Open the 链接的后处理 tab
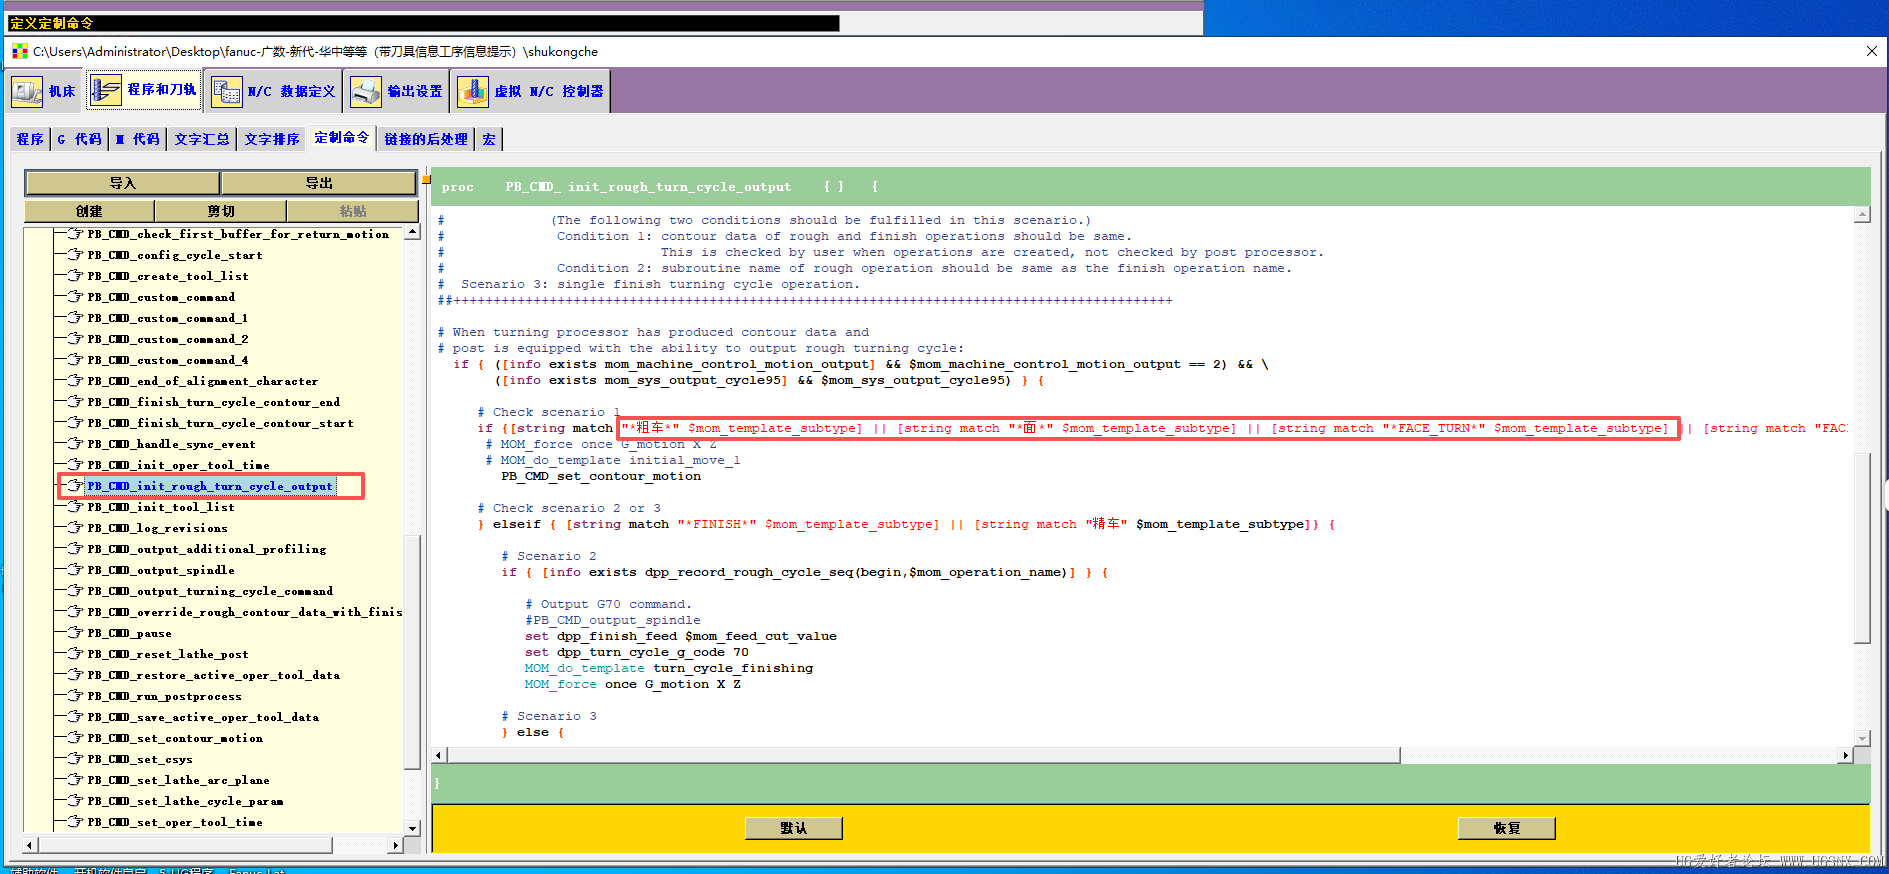Image resolution: width=1889 pixels, height=874 pixels. 426,139
